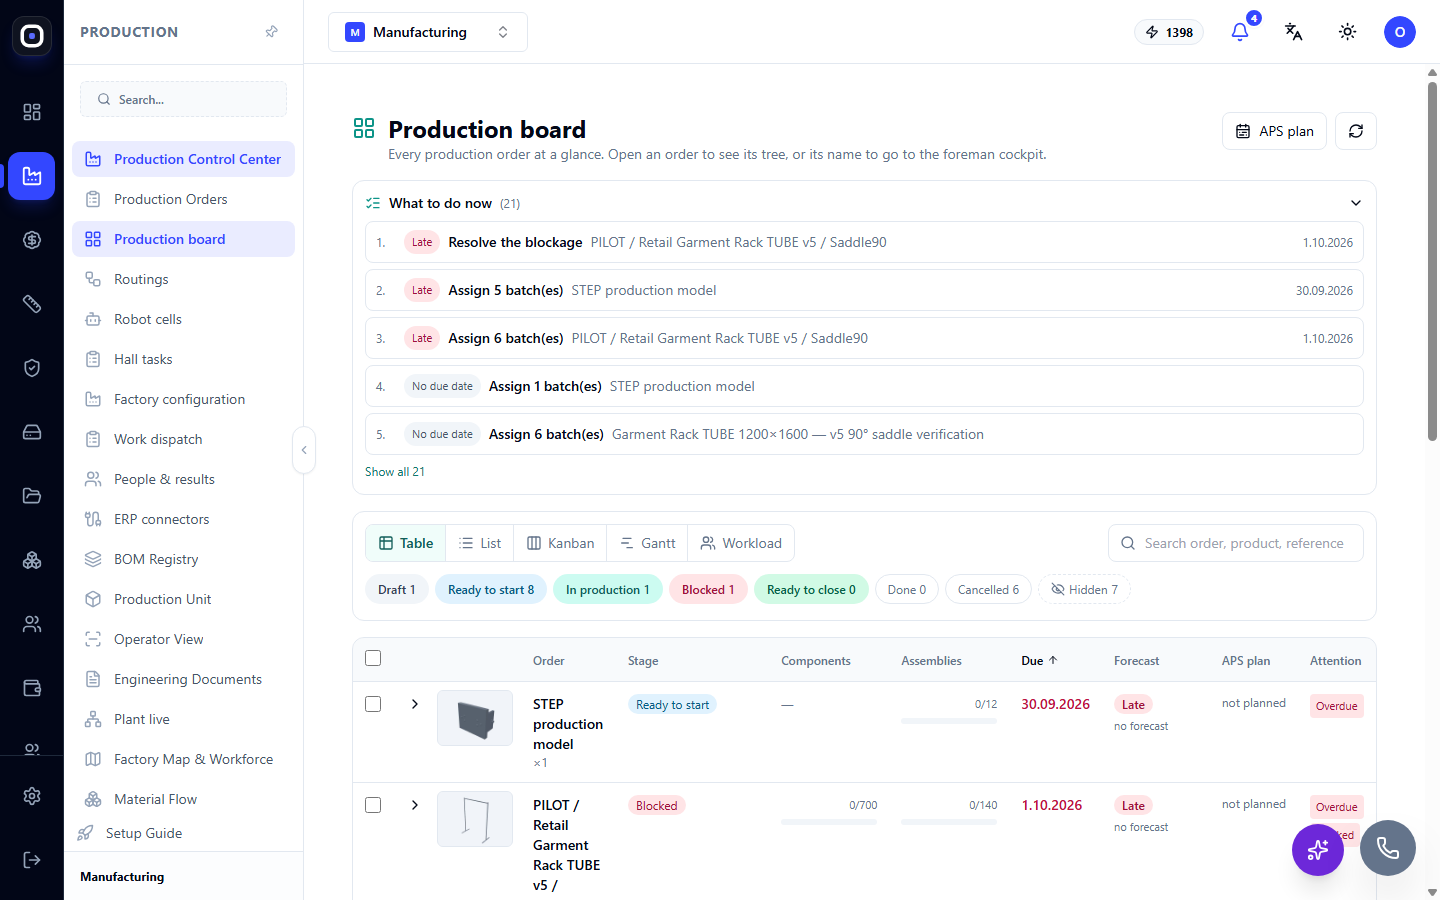1440x900 pixels.
Task: Open the Resolve the blockage task
Action: click(864, 242)
